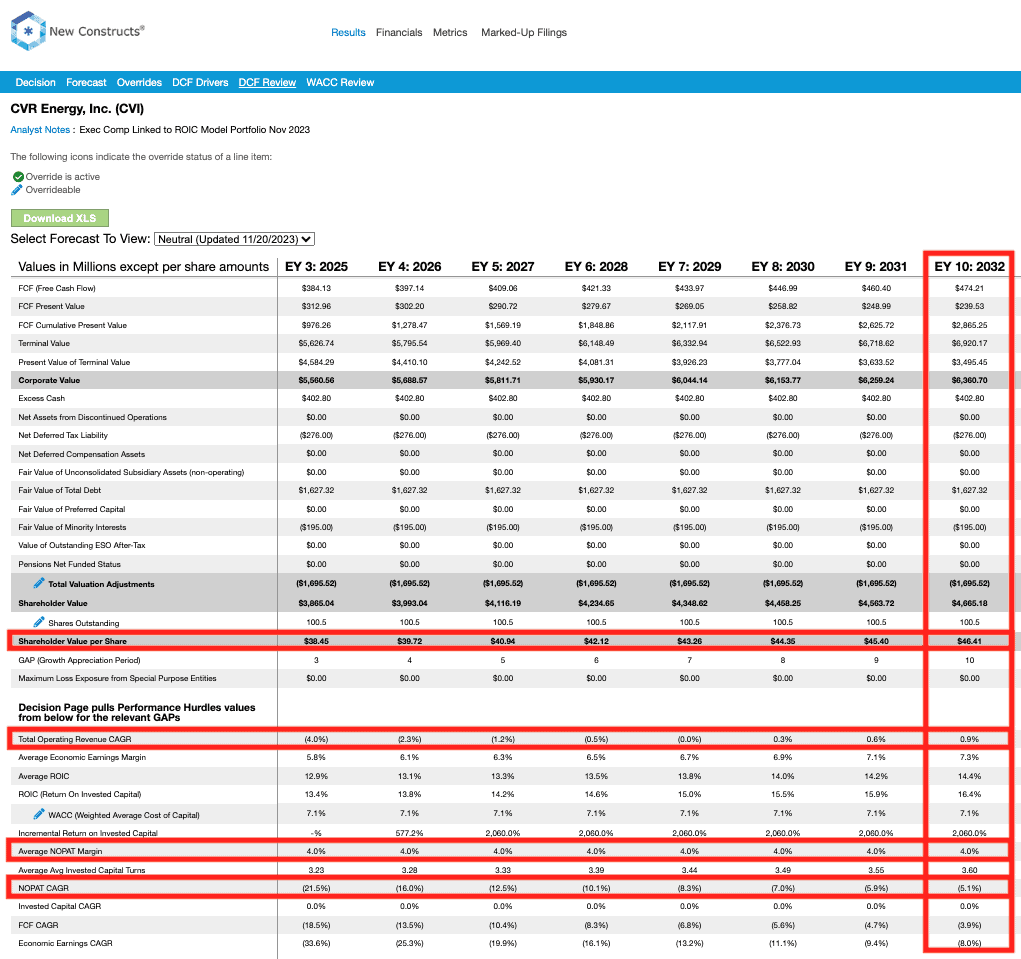The width and height of the screenshot is (1021, 959).
Task: Click the Pensions Net Funded Status label
Action: coord(70,564)
